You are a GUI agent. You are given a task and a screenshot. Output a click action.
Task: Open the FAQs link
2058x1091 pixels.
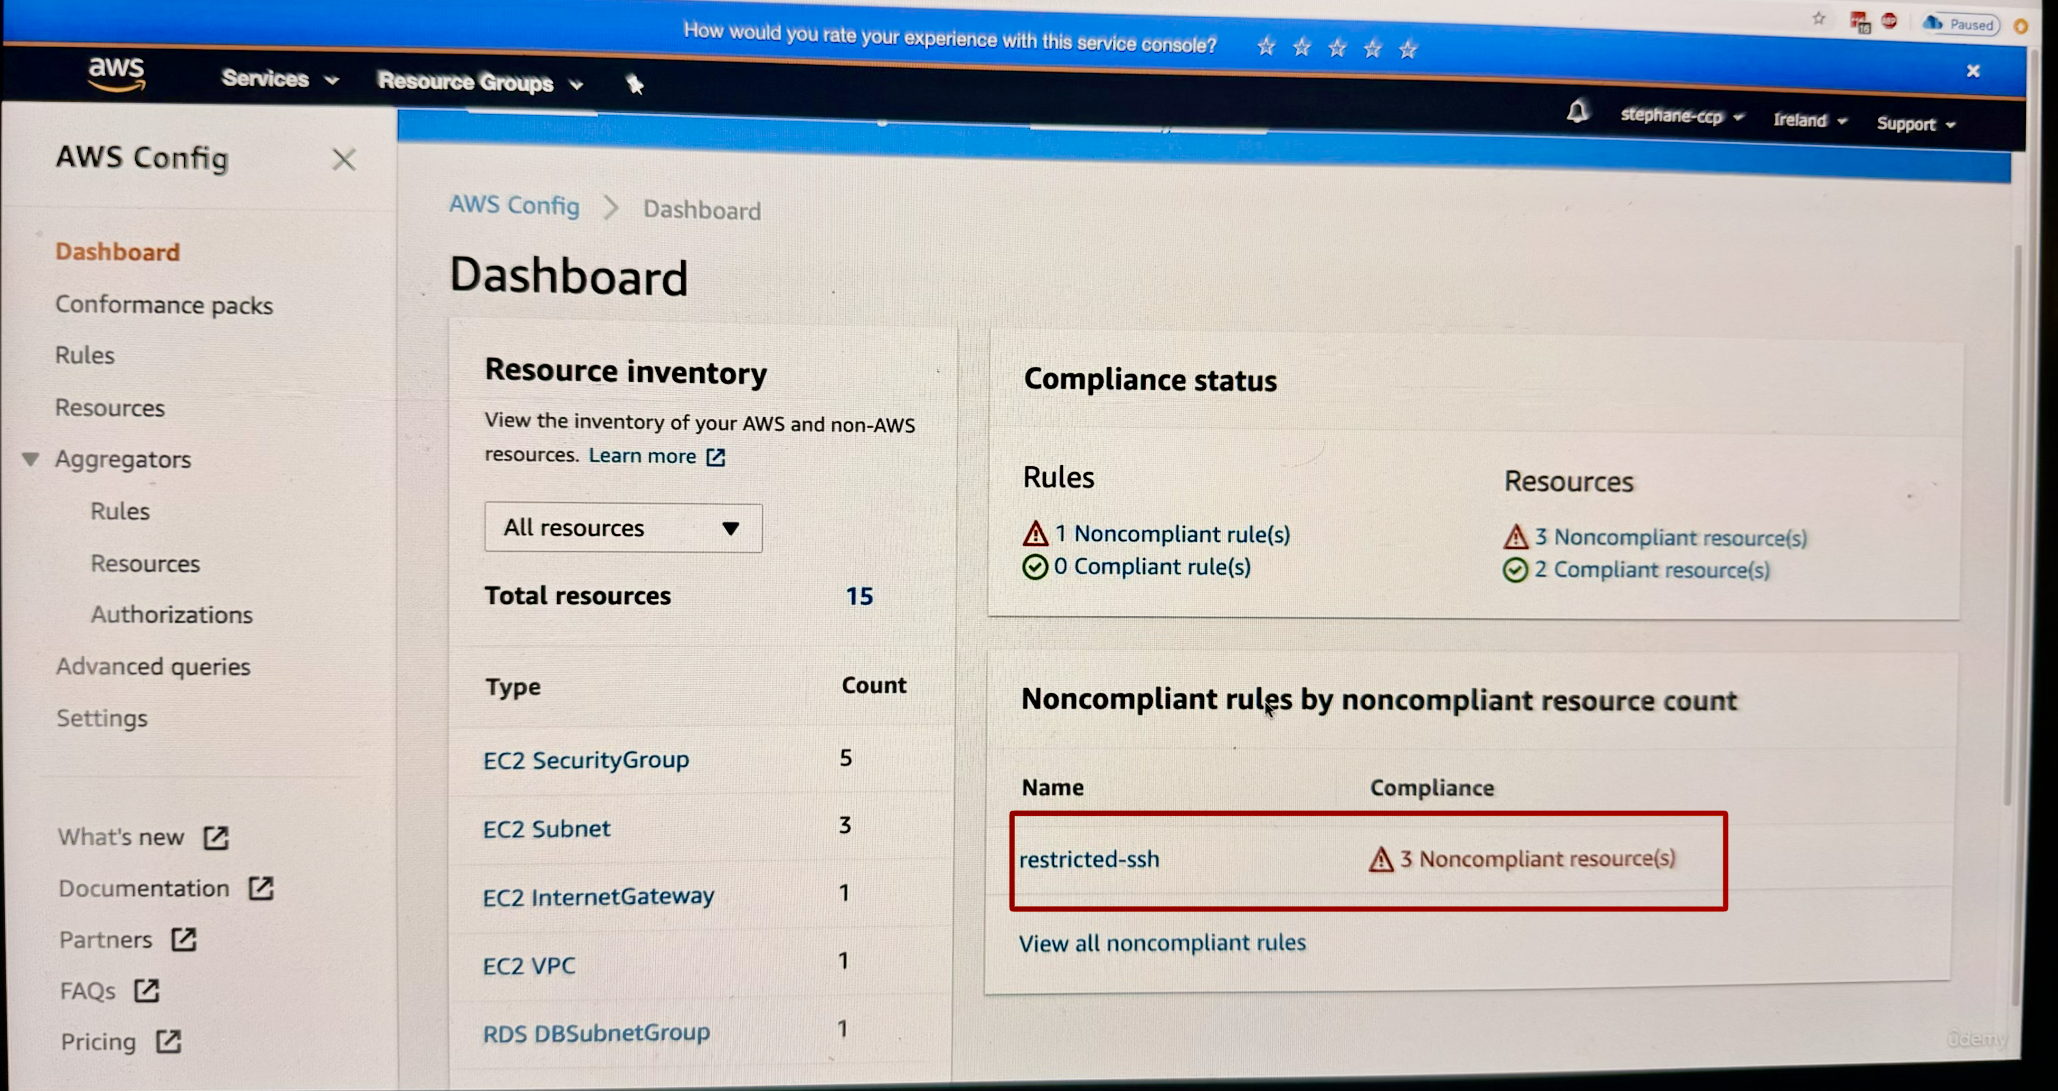(88, 991)
